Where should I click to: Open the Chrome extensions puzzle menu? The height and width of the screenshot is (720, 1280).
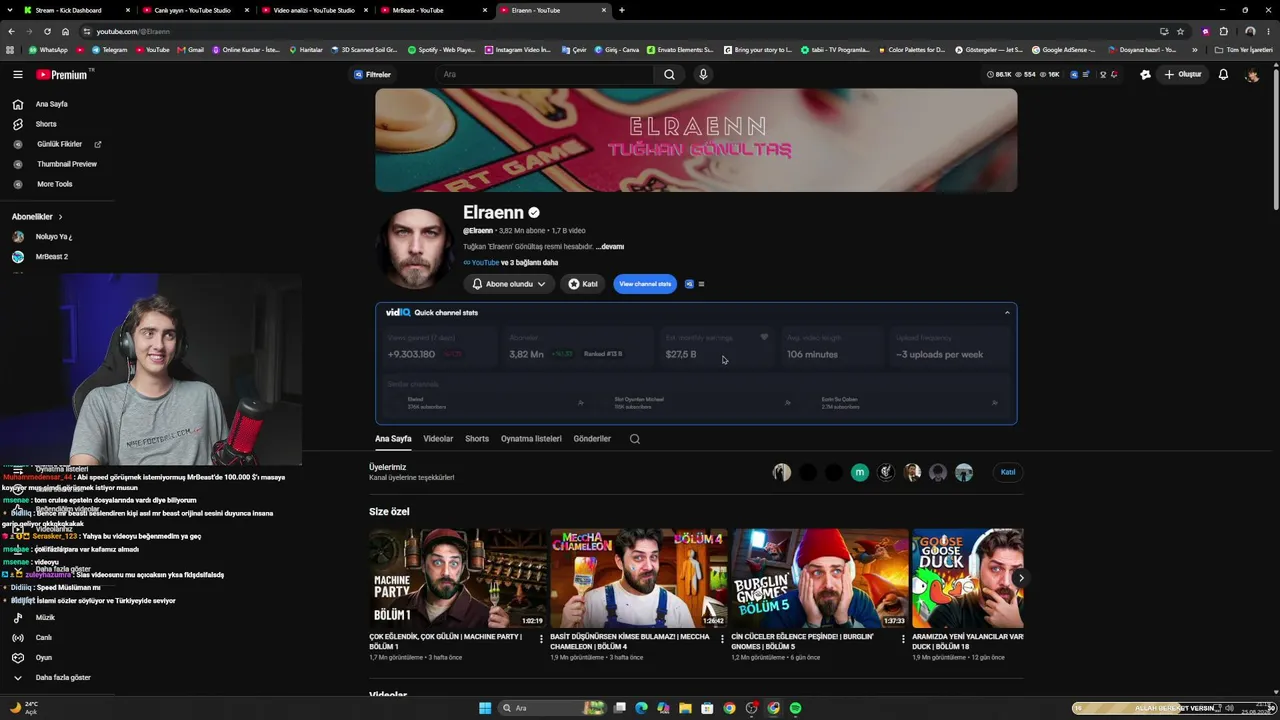[x=1223, y=31]
